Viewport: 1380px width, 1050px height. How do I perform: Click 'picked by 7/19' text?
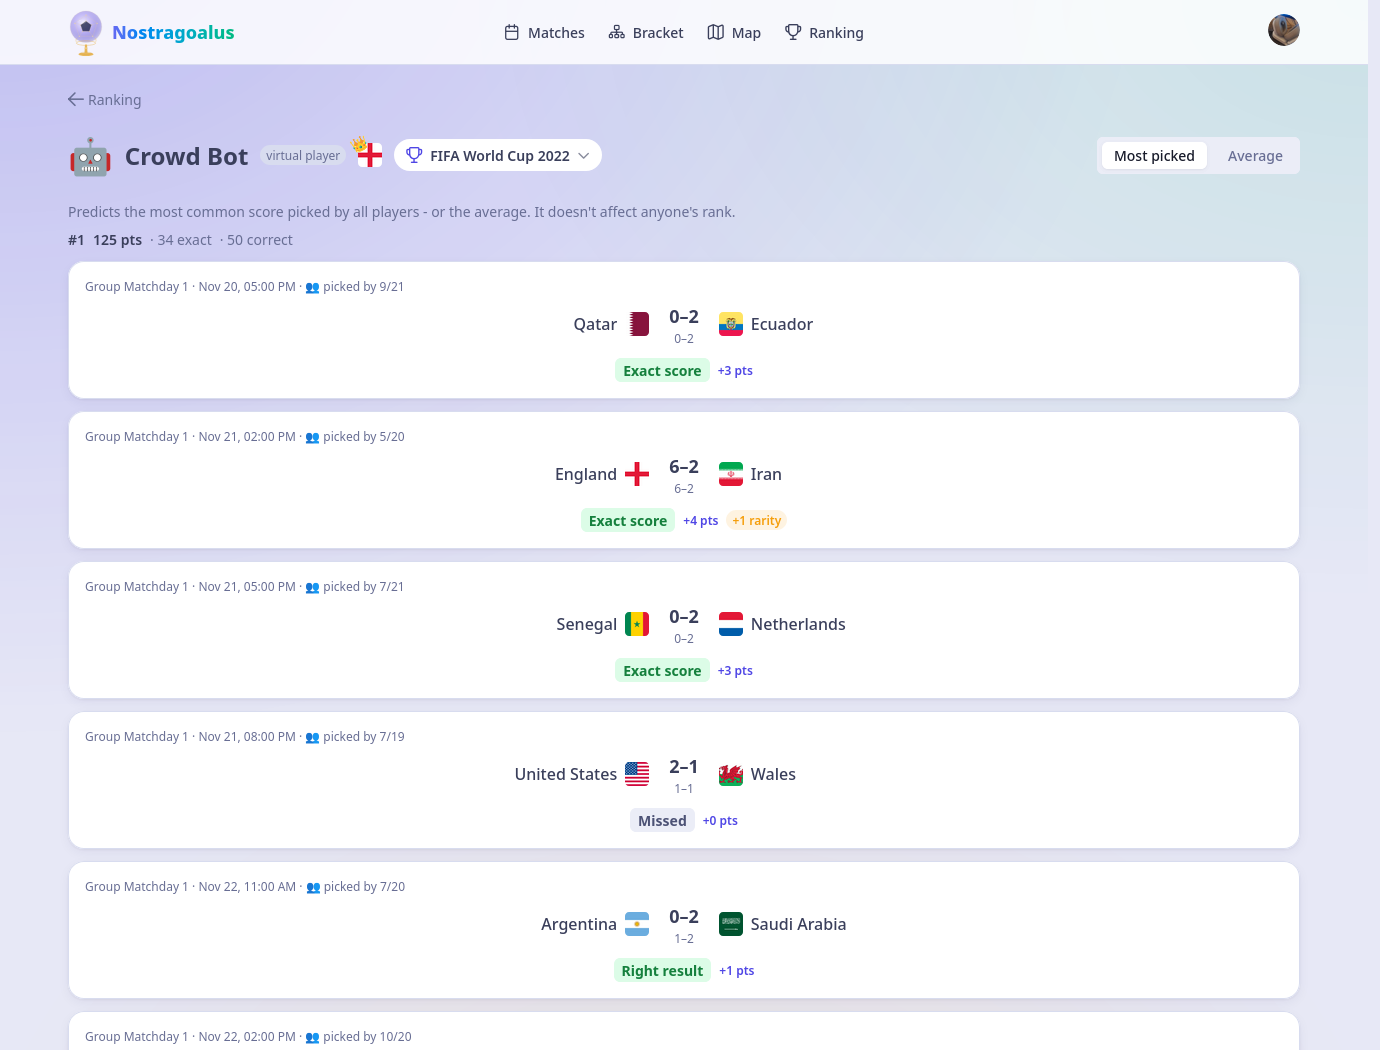pyautogui.click(x=364, y=737)
